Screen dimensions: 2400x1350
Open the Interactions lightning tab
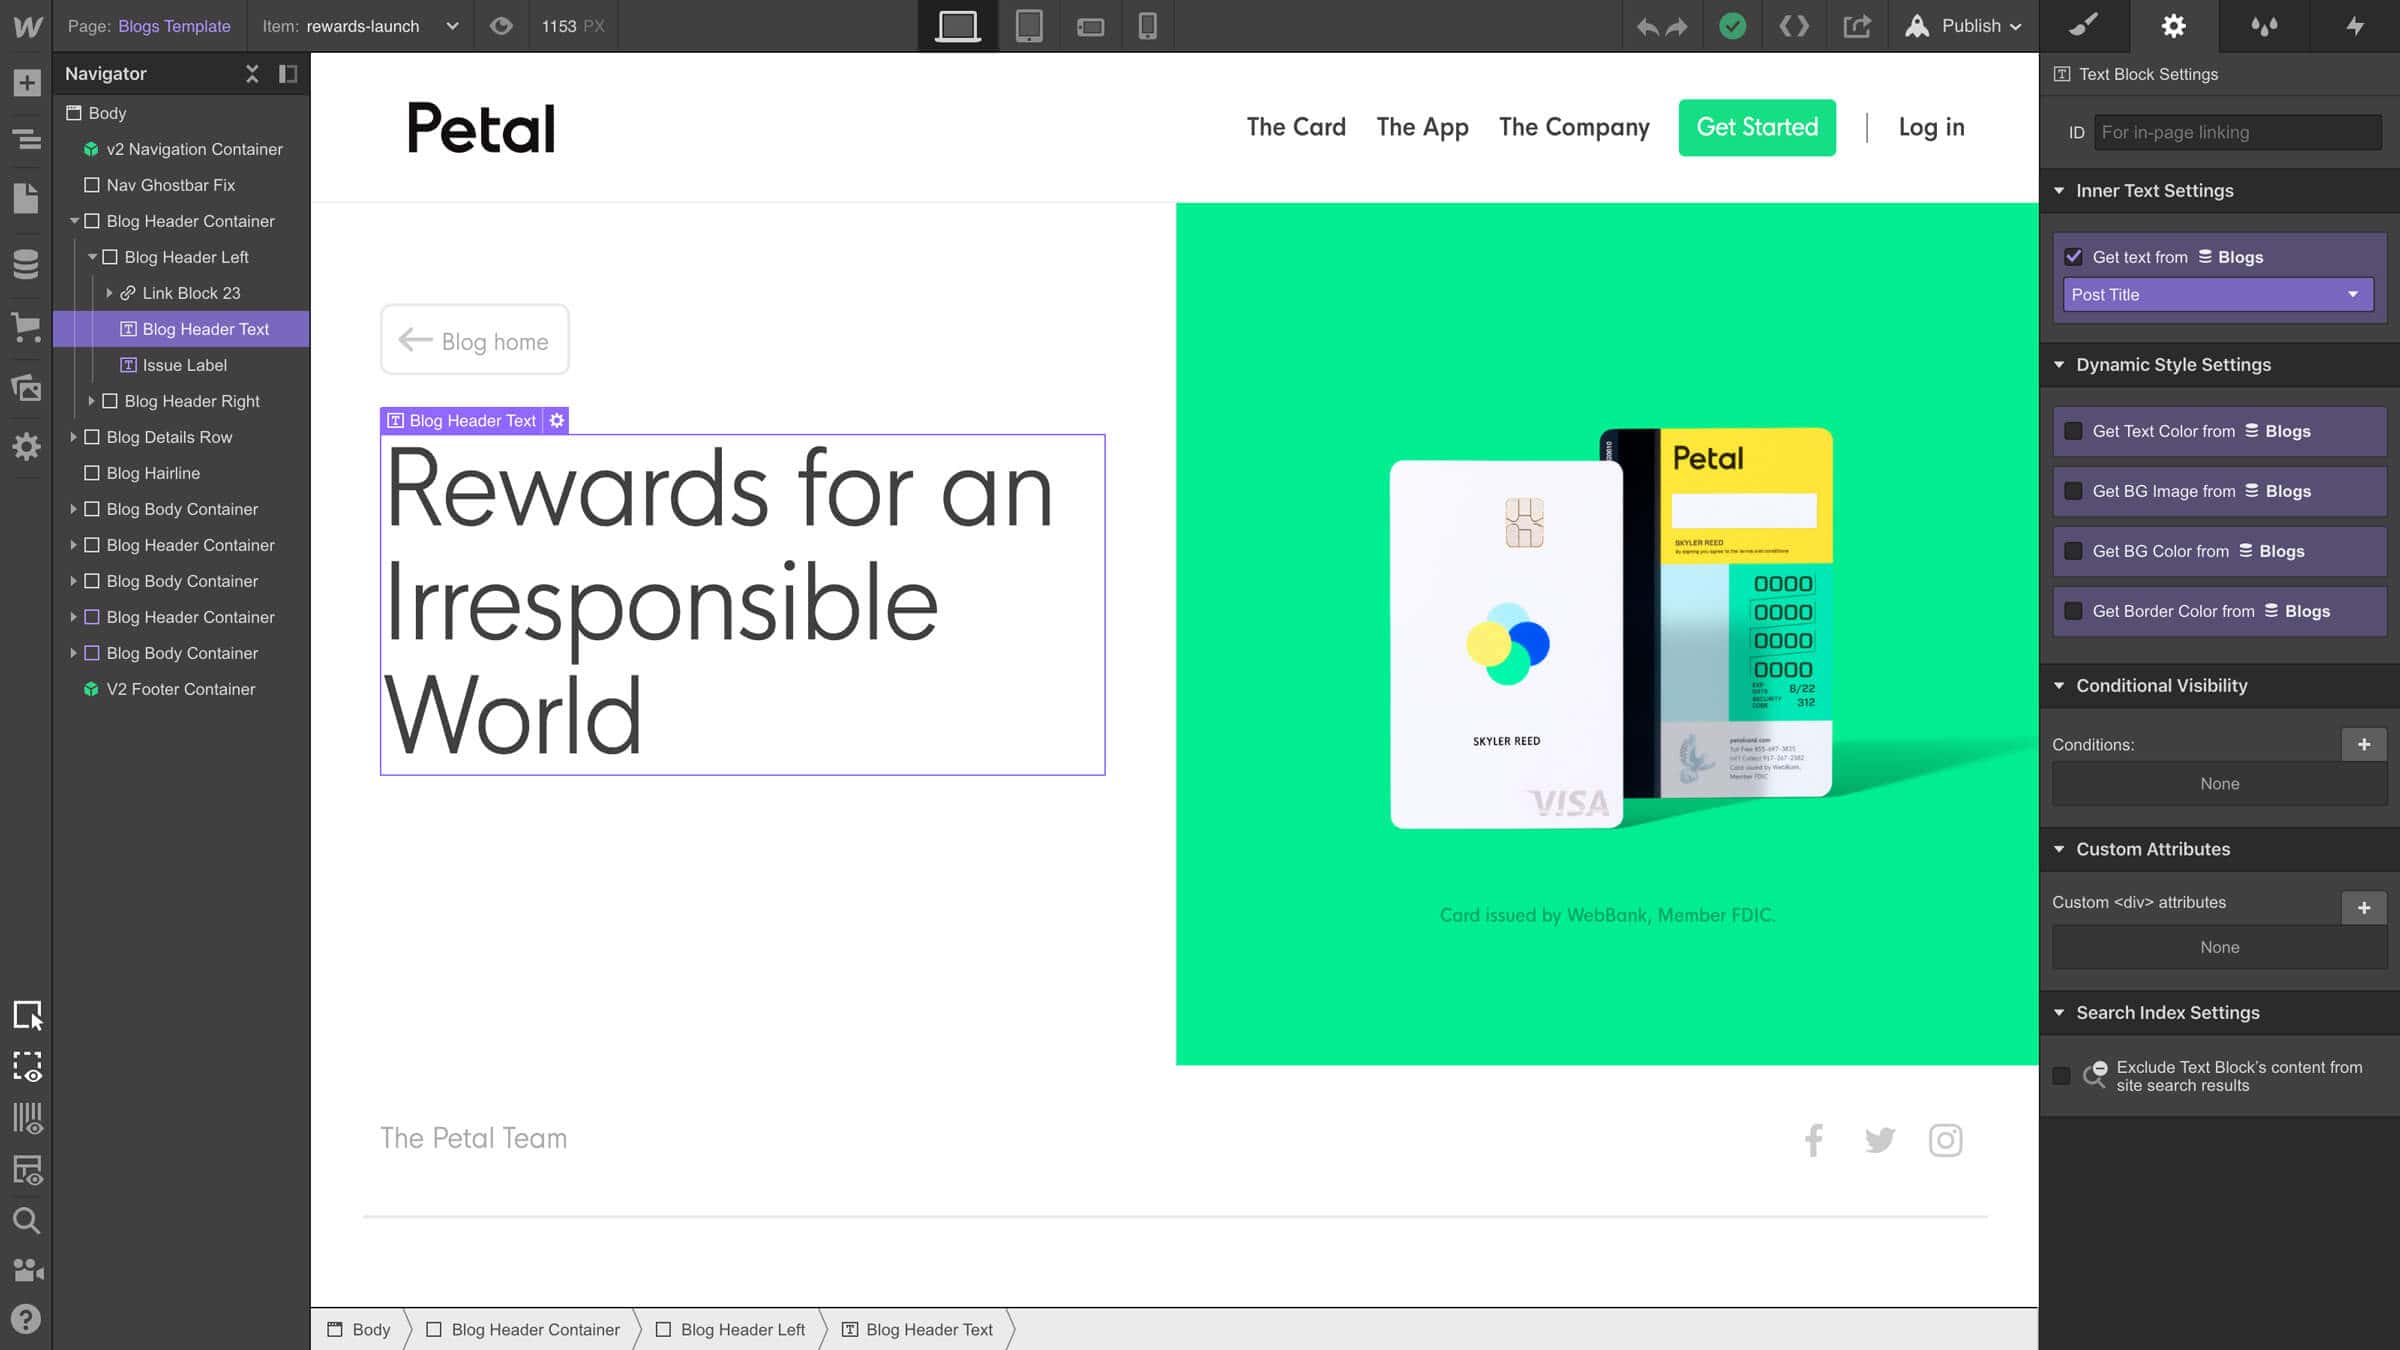[2355, 26]
